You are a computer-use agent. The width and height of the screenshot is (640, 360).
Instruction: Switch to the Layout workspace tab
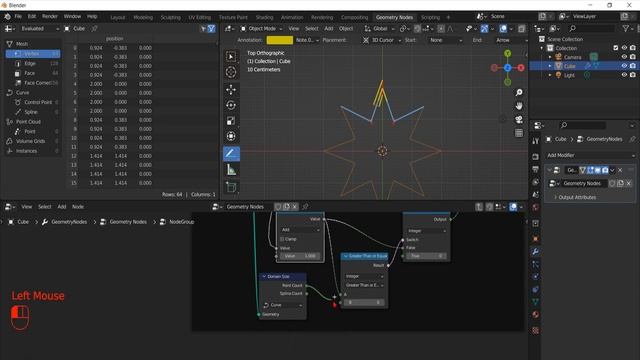tap(118, 17)
